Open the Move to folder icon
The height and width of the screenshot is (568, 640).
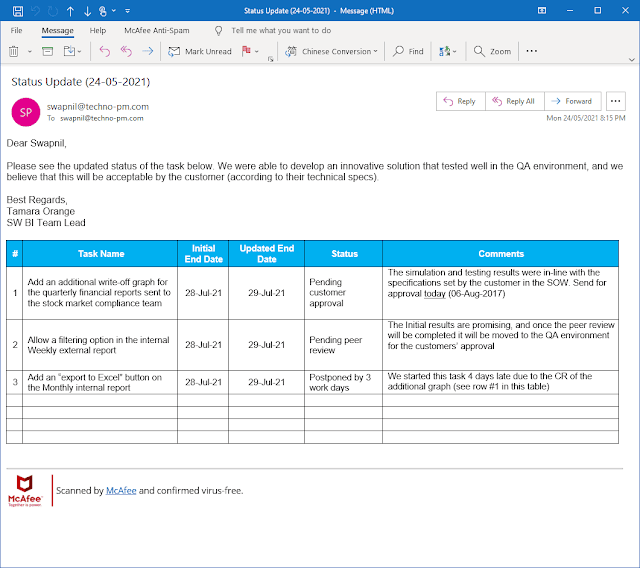click(x=70, y=51)
